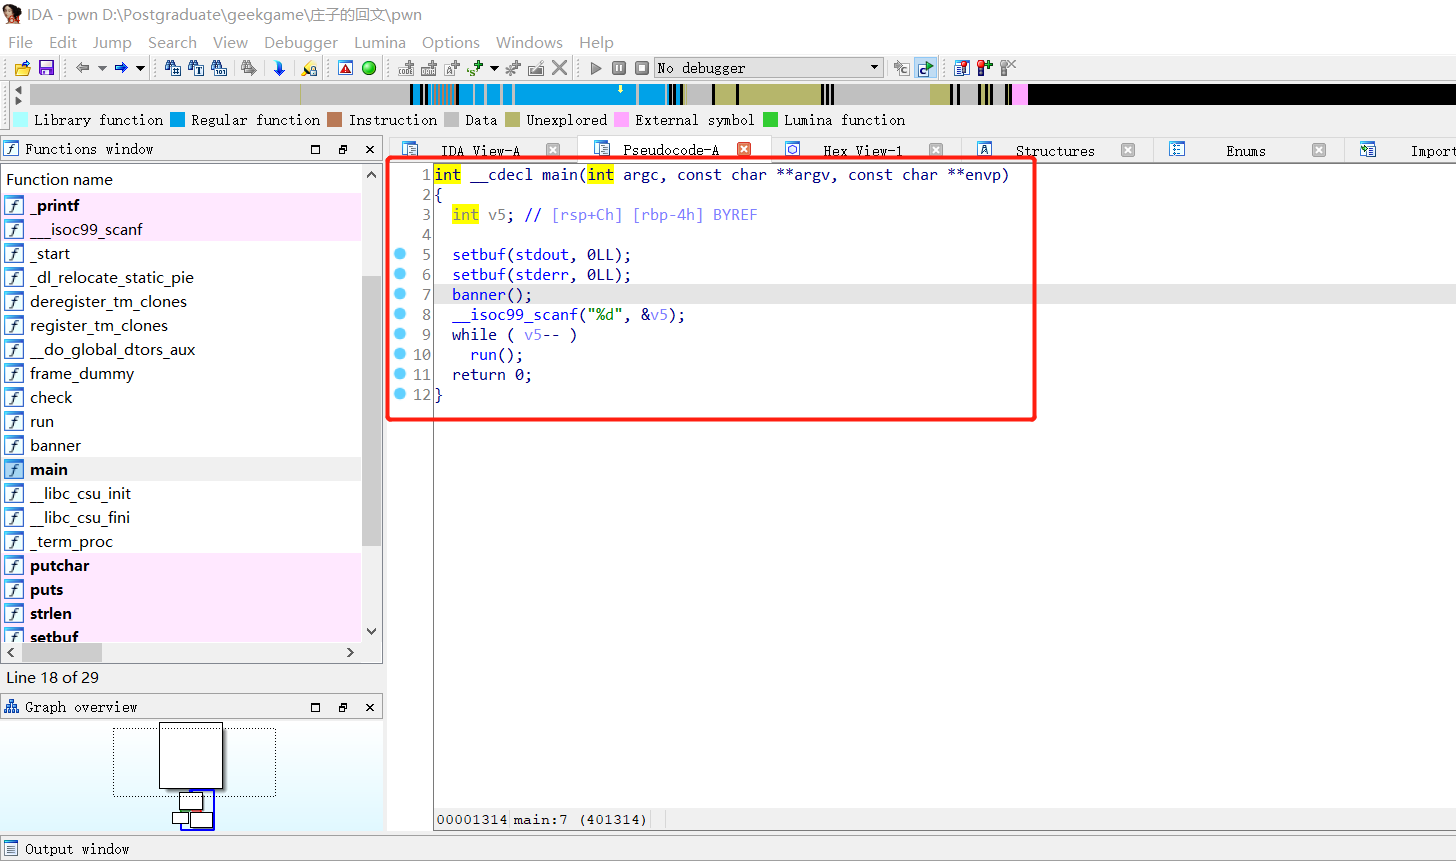Open the forward-arrow history dropdown
This screenshot has height=861, width=1456.
(140, 68)
